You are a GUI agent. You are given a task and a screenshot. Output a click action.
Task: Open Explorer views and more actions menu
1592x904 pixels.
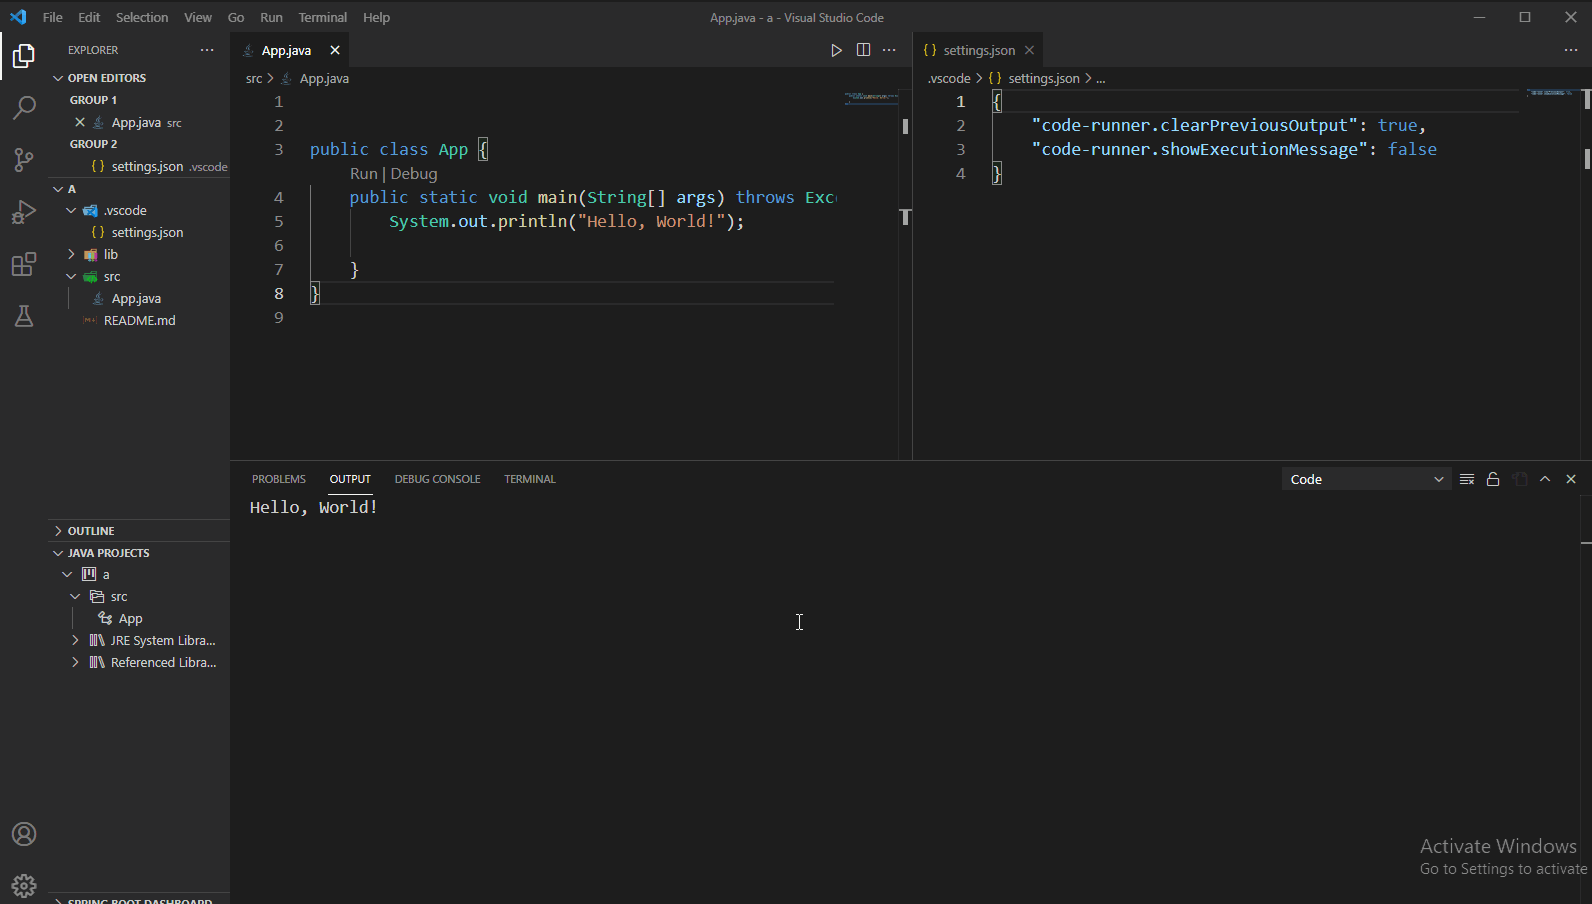click(207, 50)
